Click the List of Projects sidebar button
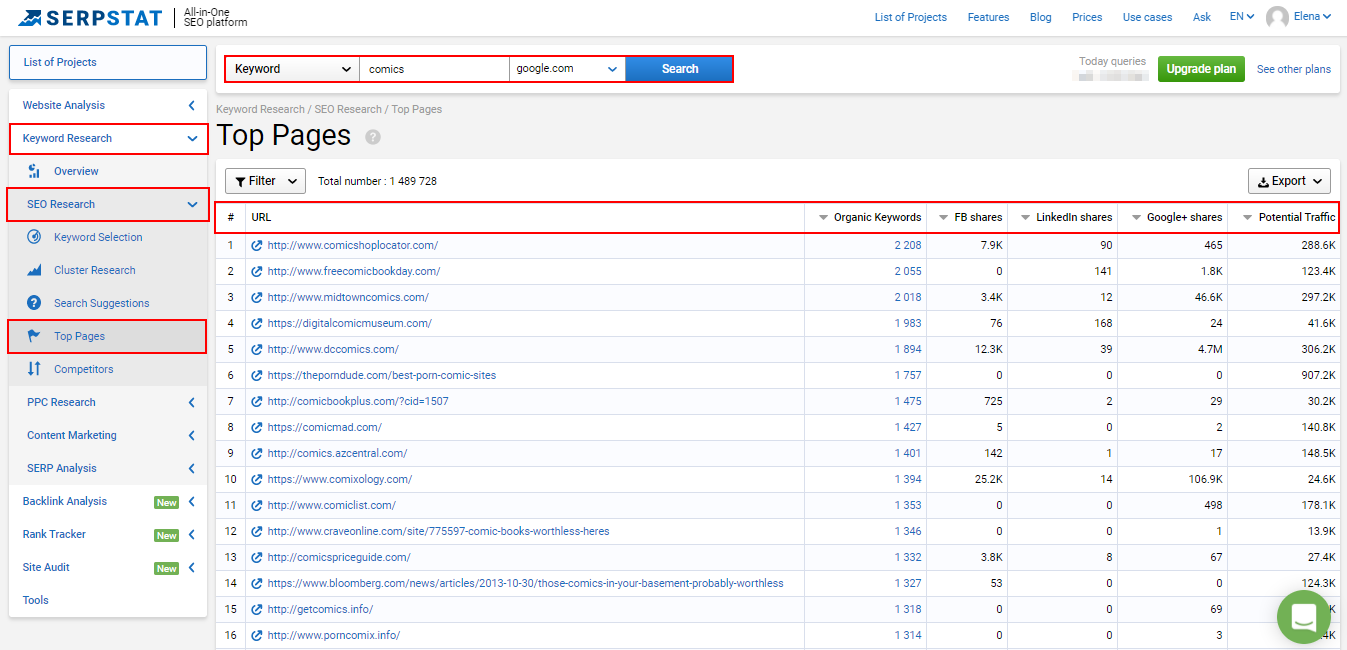The height and width of the screenshot is (650, 1347). pyautogui.click(x=108, y=62)
